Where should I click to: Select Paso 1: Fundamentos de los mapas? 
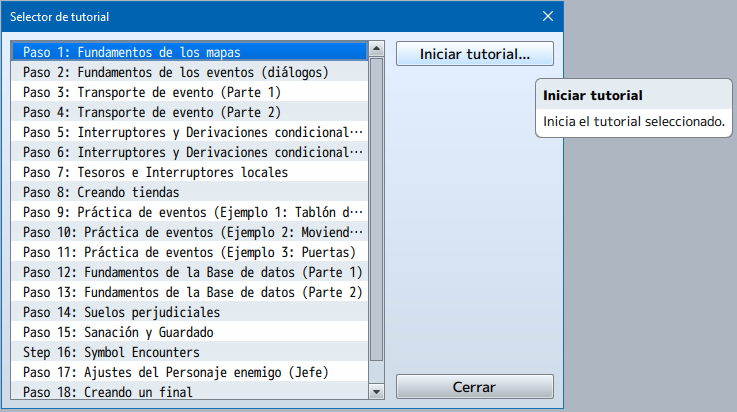pyautogui.click(x=190, y=52)
